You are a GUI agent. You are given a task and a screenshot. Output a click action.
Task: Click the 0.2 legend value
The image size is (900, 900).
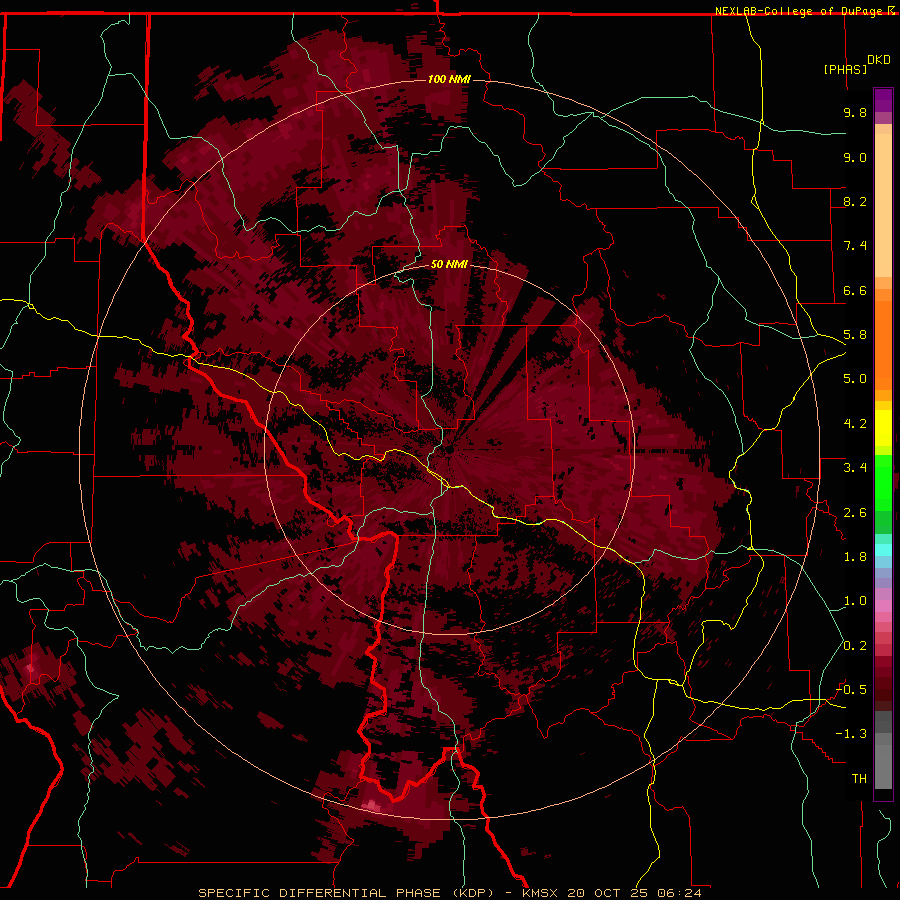pos(855,646)
